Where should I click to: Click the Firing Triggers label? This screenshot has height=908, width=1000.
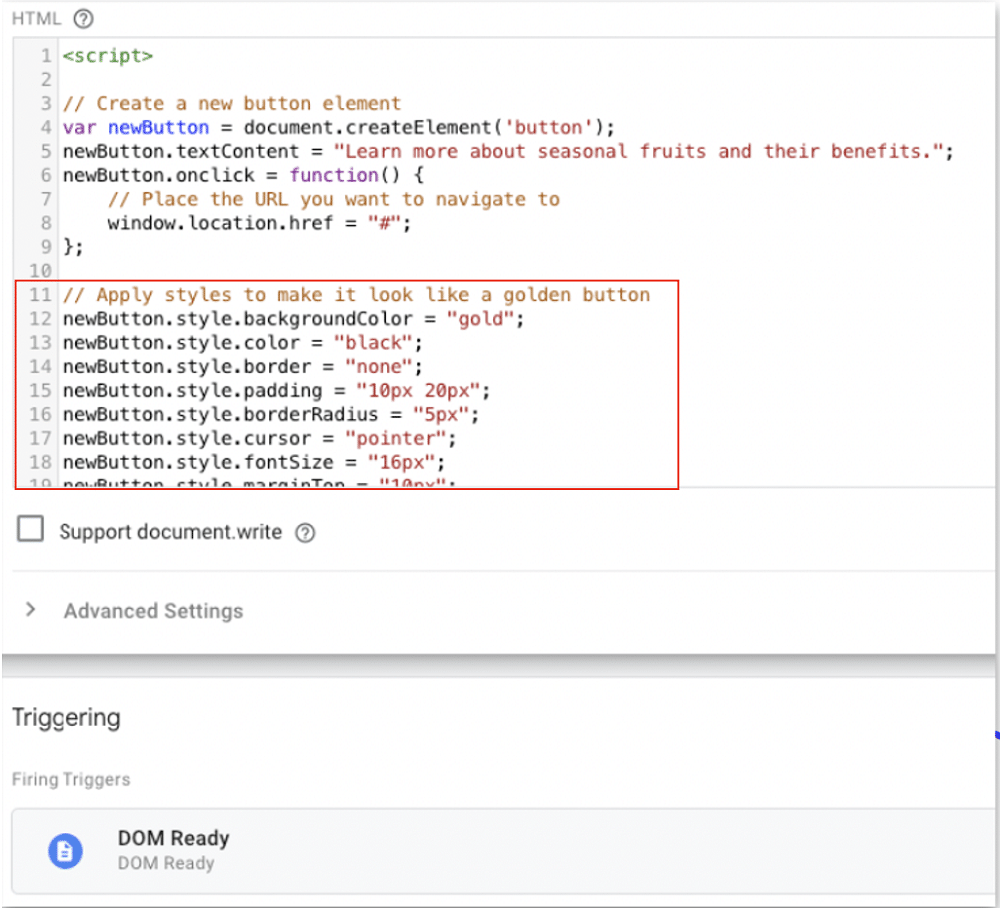click(x=71, y=779)
